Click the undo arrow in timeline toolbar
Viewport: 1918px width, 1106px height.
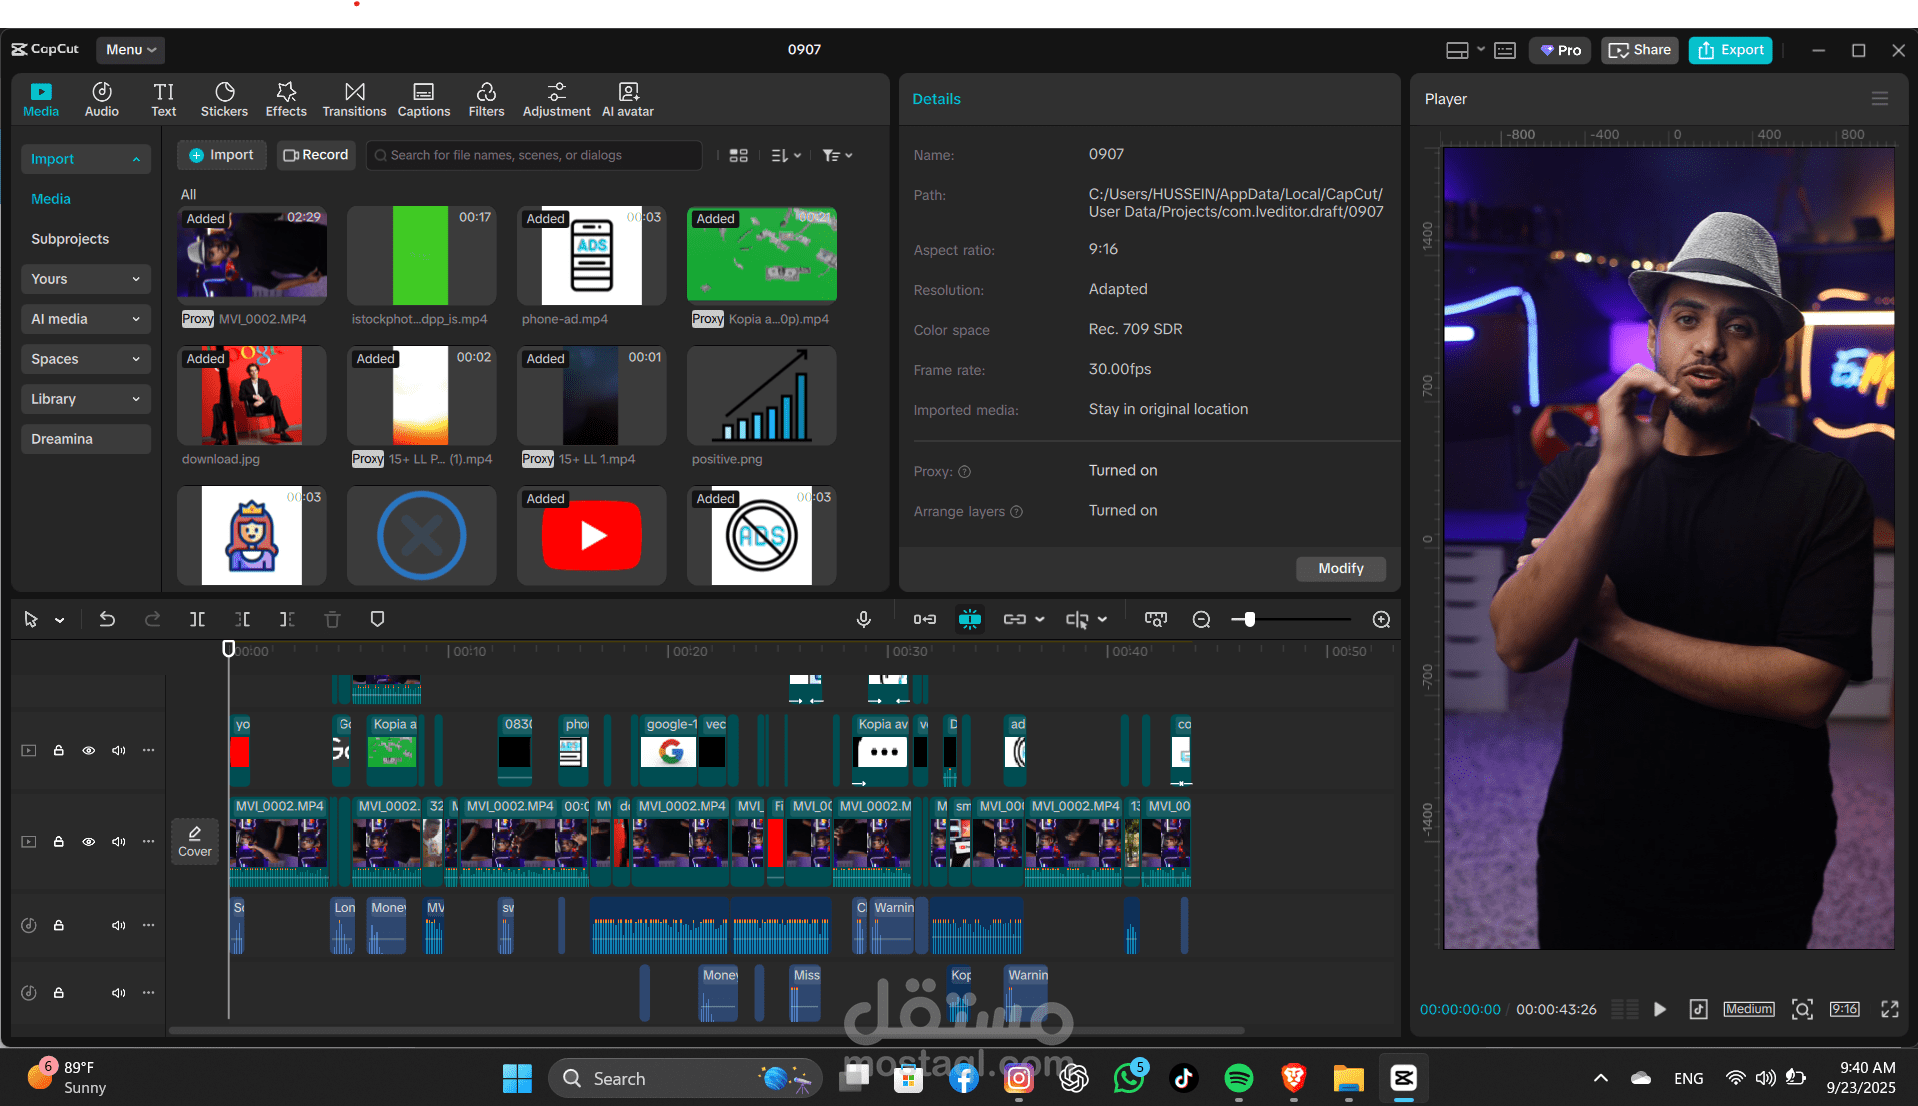107,620
